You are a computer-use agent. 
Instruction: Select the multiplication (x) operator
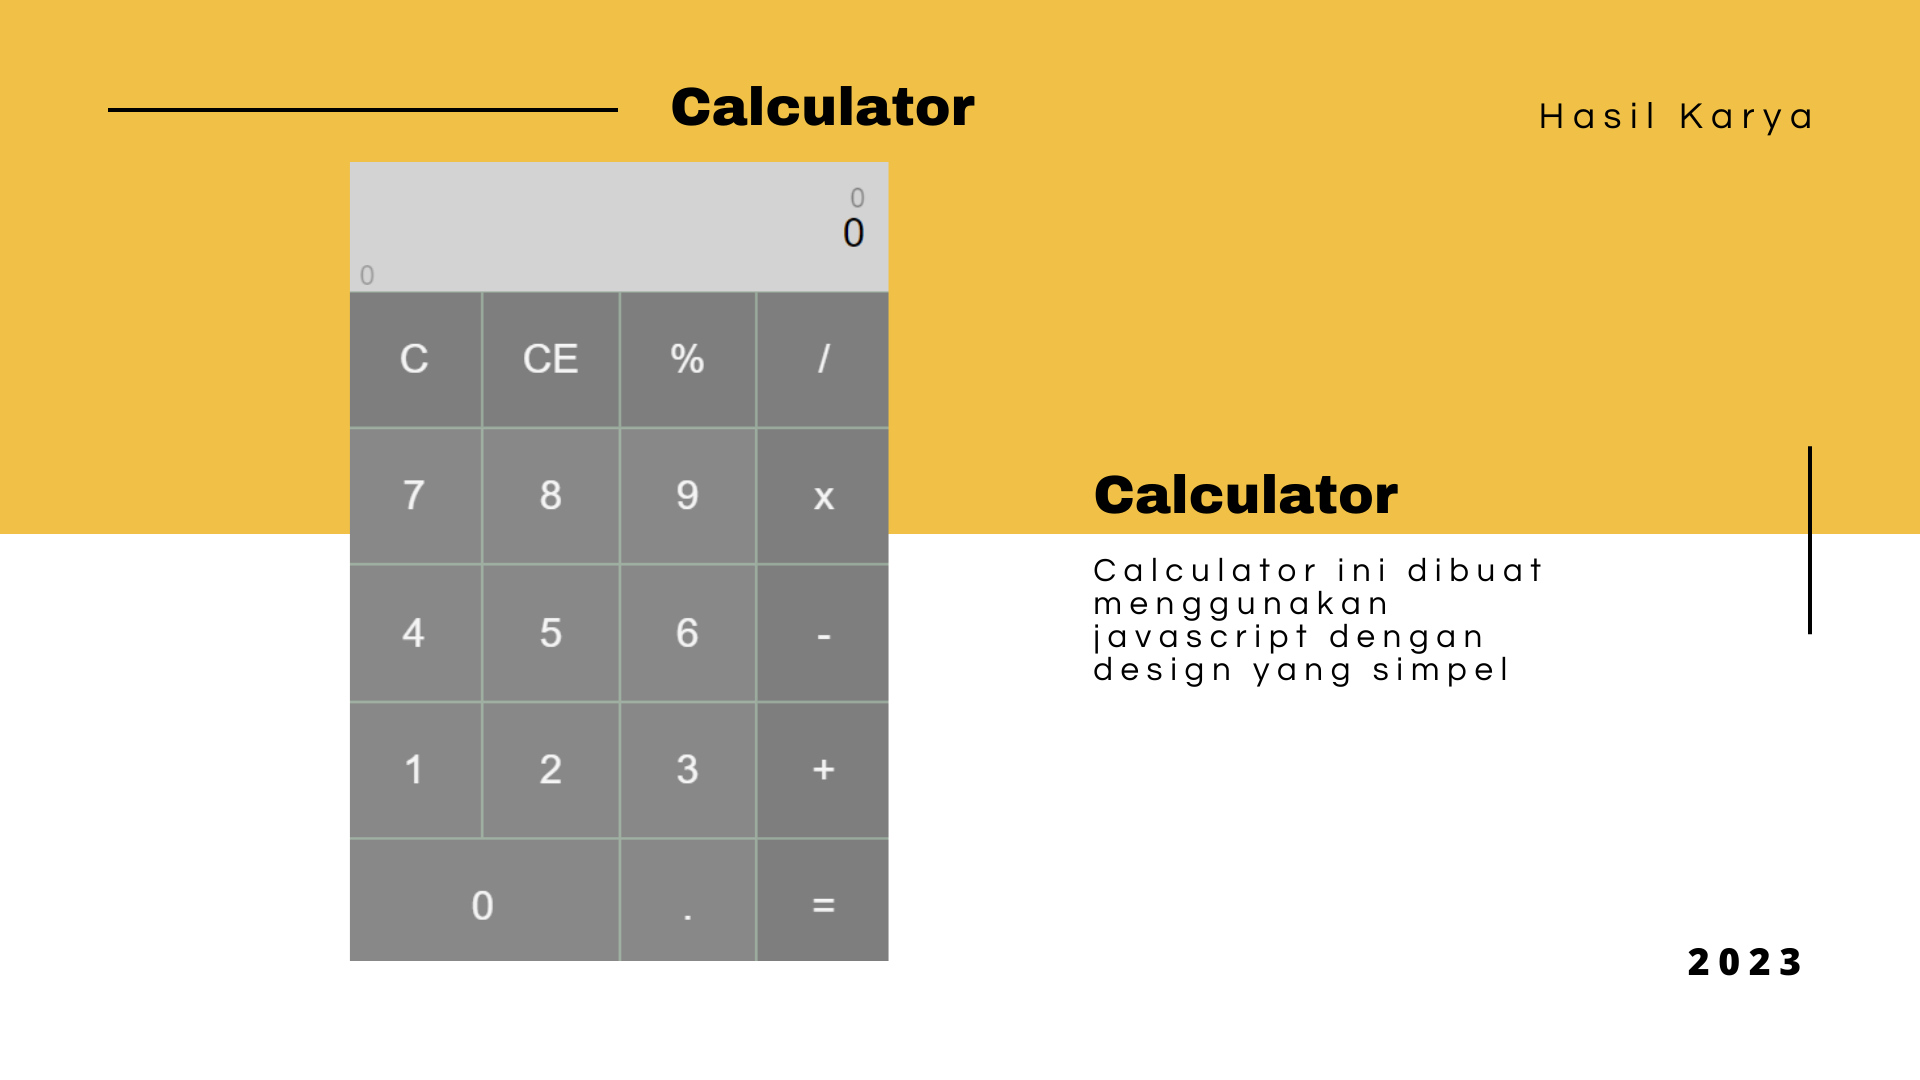coord(822,497)
